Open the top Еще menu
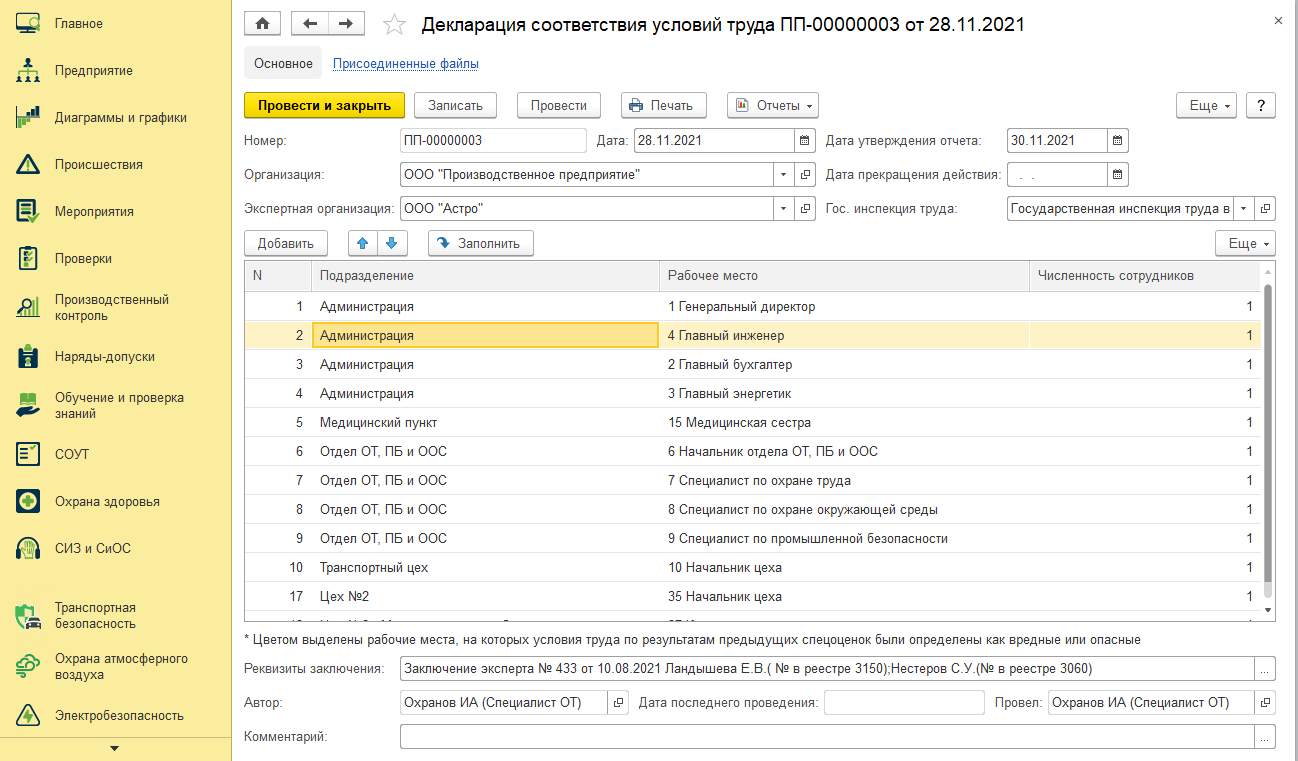The image size is (1298, 761). point(1207,105)
